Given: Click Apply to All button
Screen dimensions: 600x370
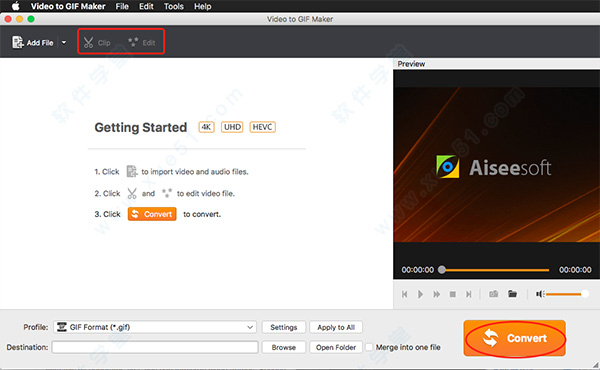Looking at the screenshot, I should 336,327.
